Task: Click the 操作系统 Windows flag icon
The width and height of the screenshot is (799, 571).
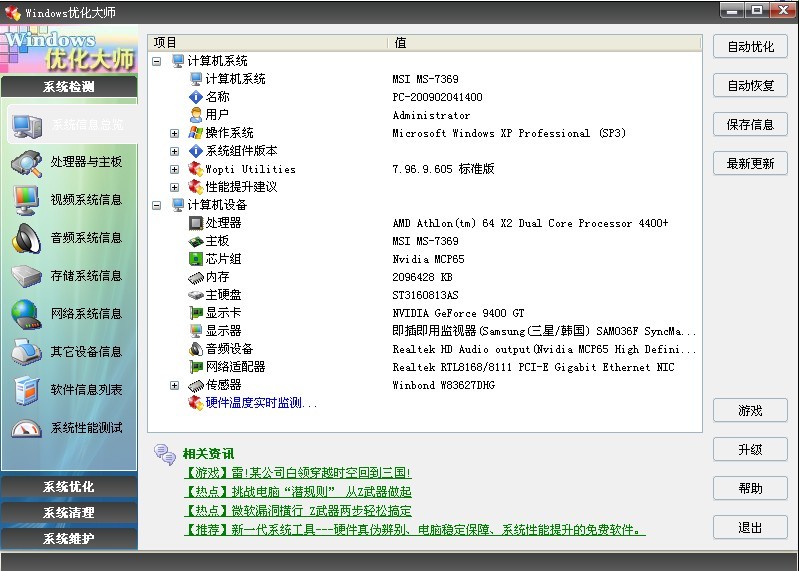Action: (196, 133)
